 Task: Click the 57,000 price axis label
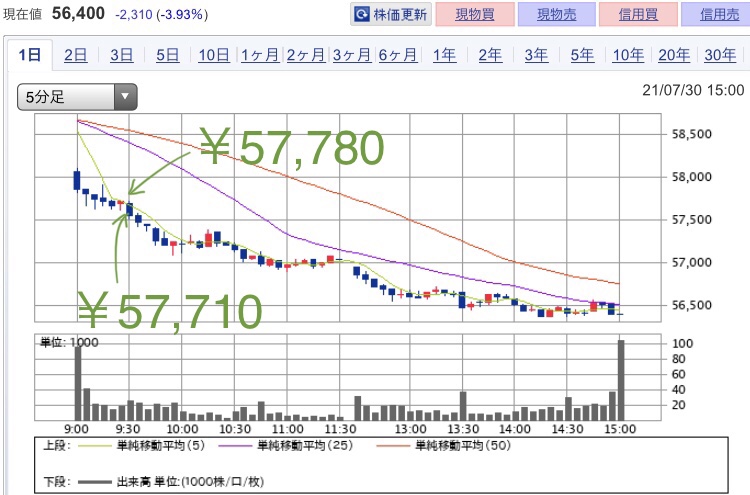click(692, 263)
